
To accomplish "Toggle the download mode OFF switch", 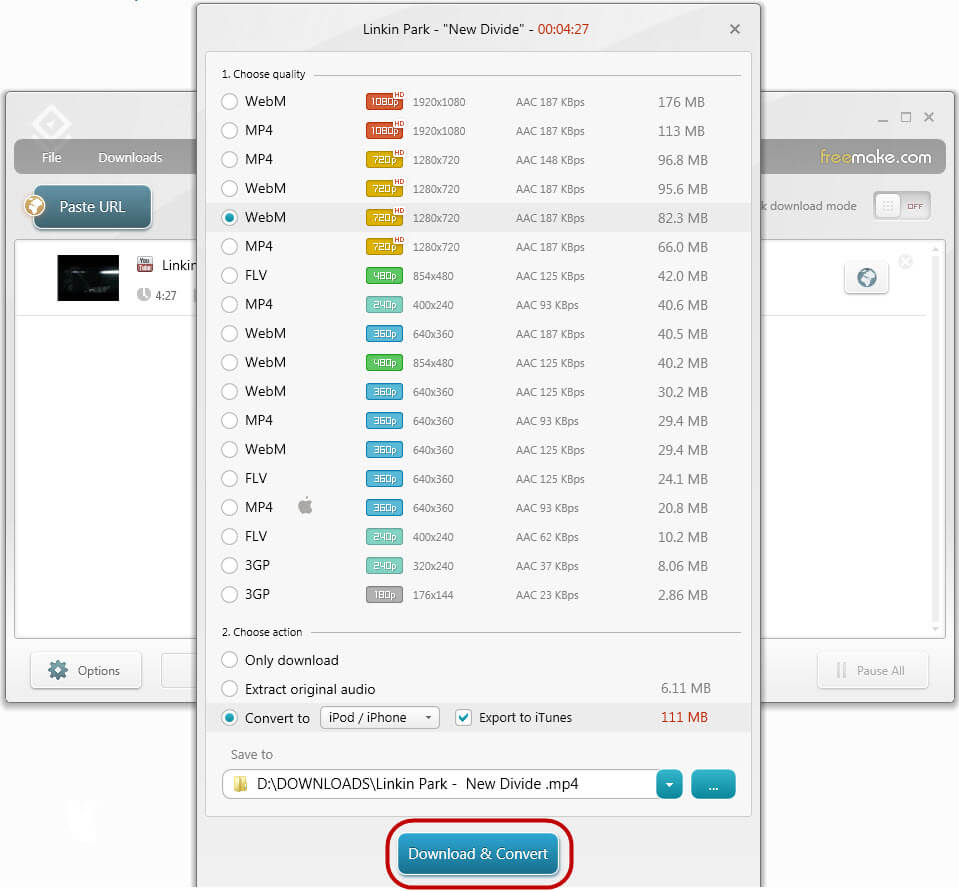I will (x=902, y=206).
